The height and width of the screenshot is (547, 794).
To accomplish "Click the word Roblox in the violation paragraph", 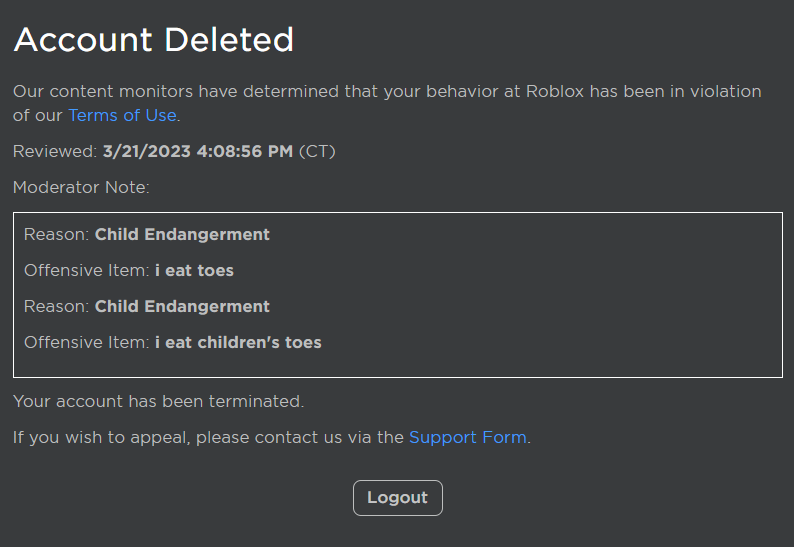I will click(x=555, y=91).
